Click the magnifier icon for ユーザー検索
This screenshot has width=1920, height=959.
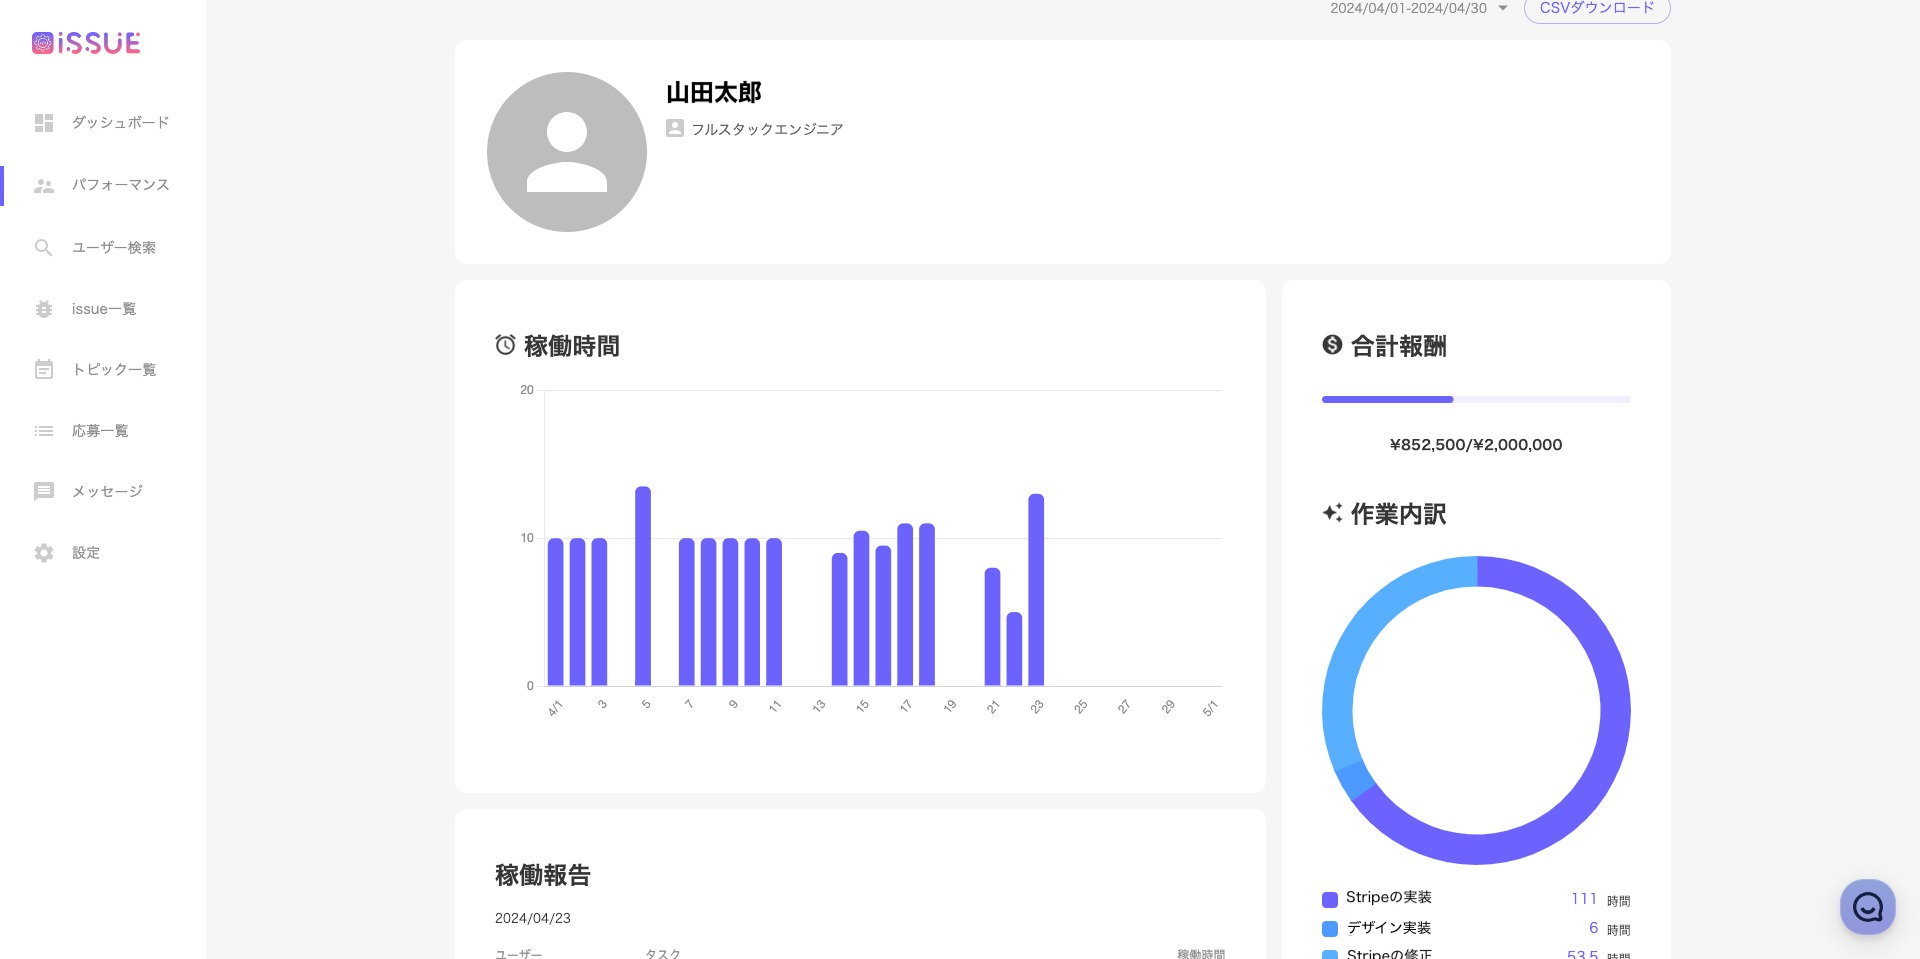pyautogui.click(x=44, y=247)
